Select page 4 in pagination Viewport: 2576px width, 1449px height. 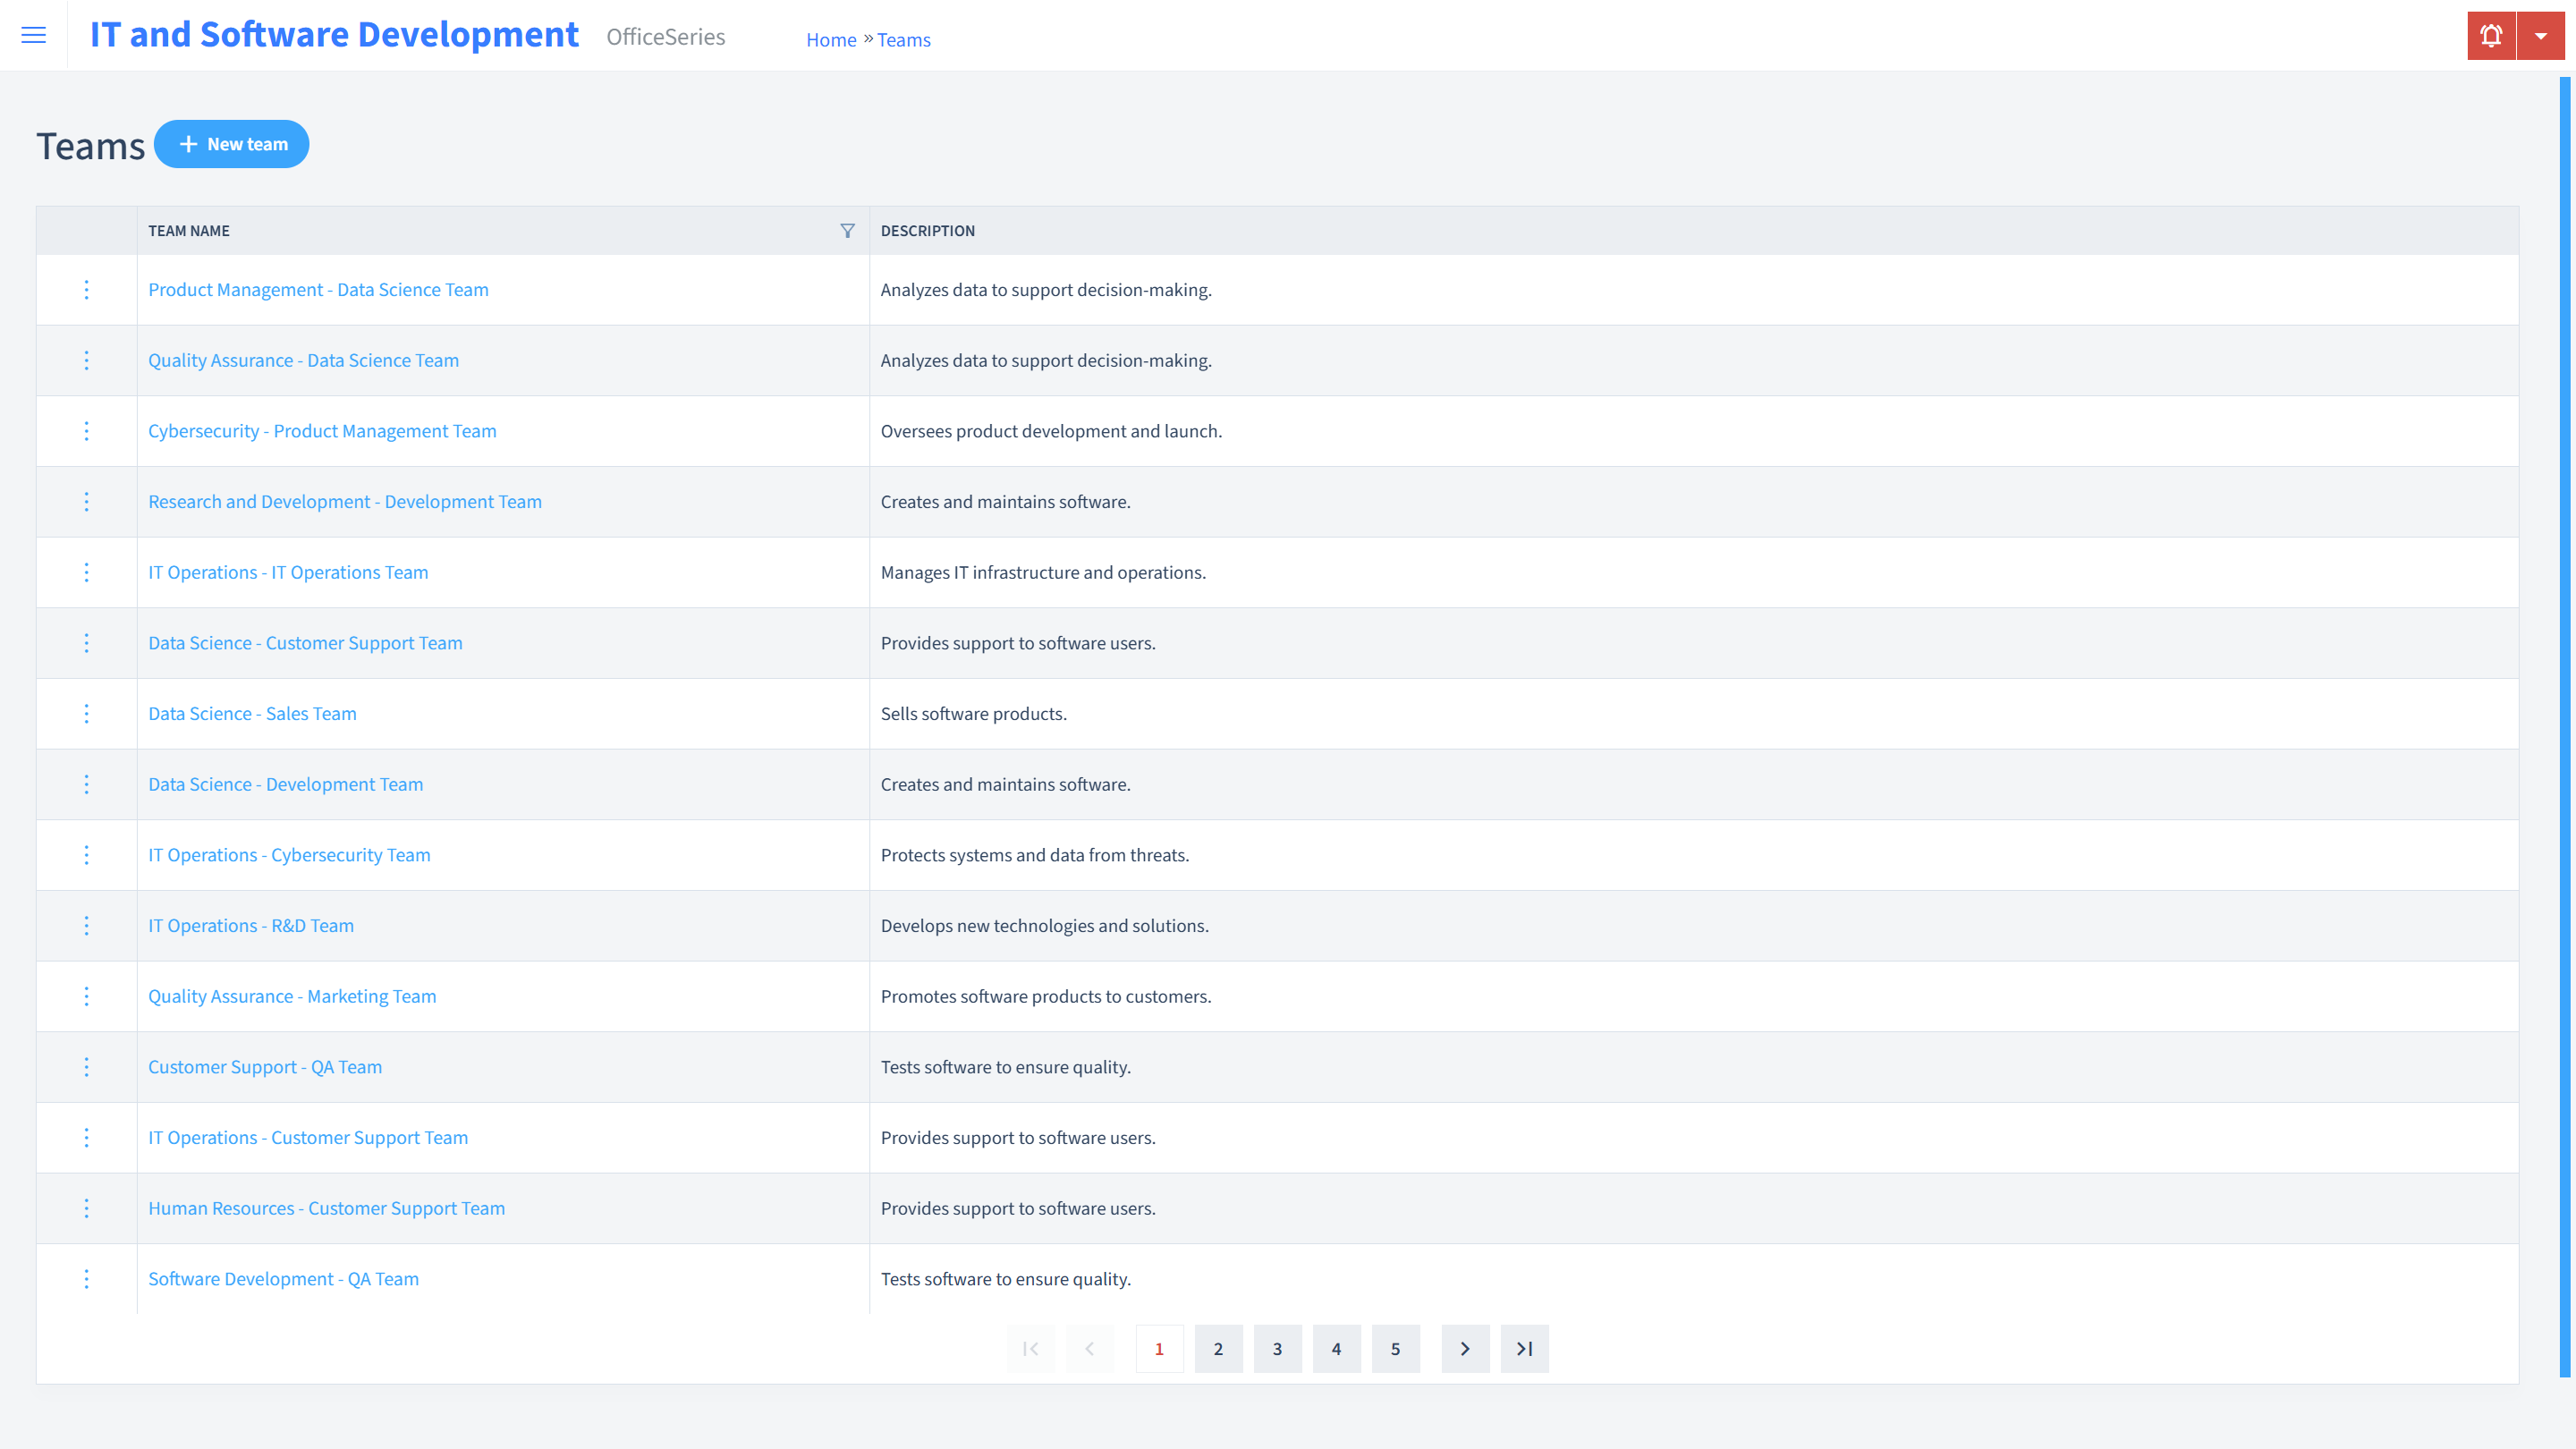[x=1337, y=1348]
